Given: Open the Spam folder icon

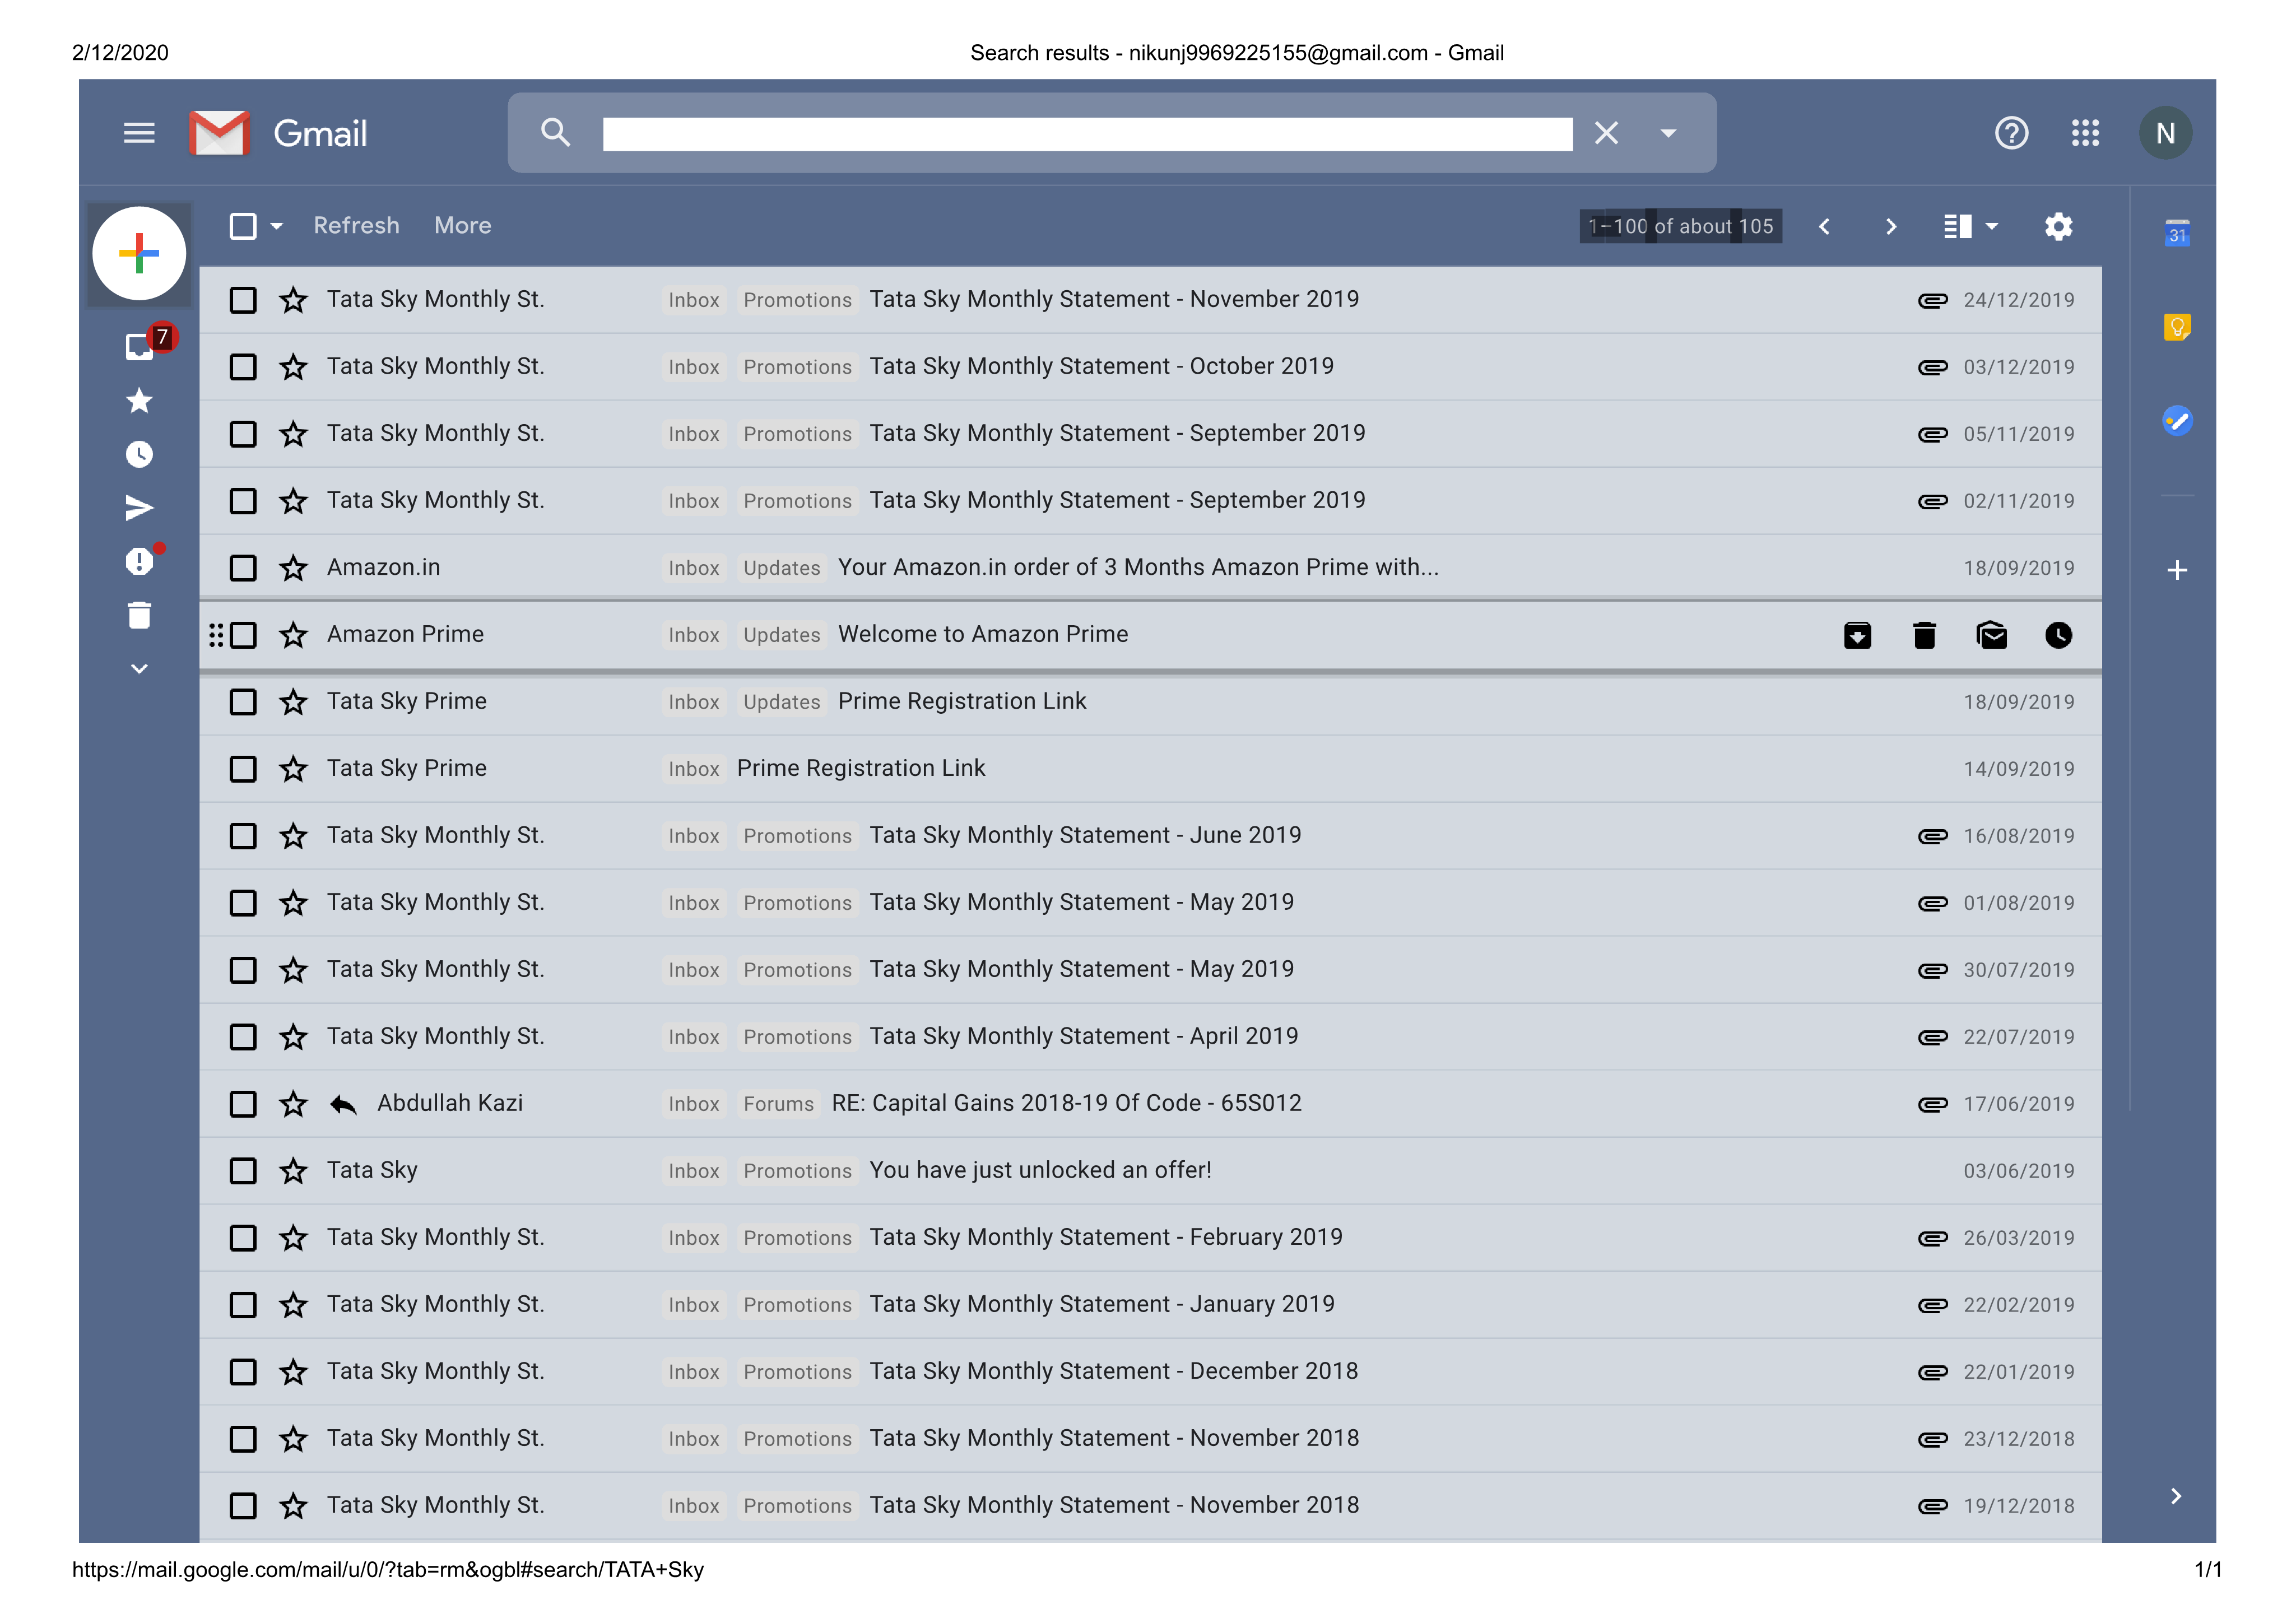Looking at the screenshot, I should pyautogui.click(x=139, y=562).
